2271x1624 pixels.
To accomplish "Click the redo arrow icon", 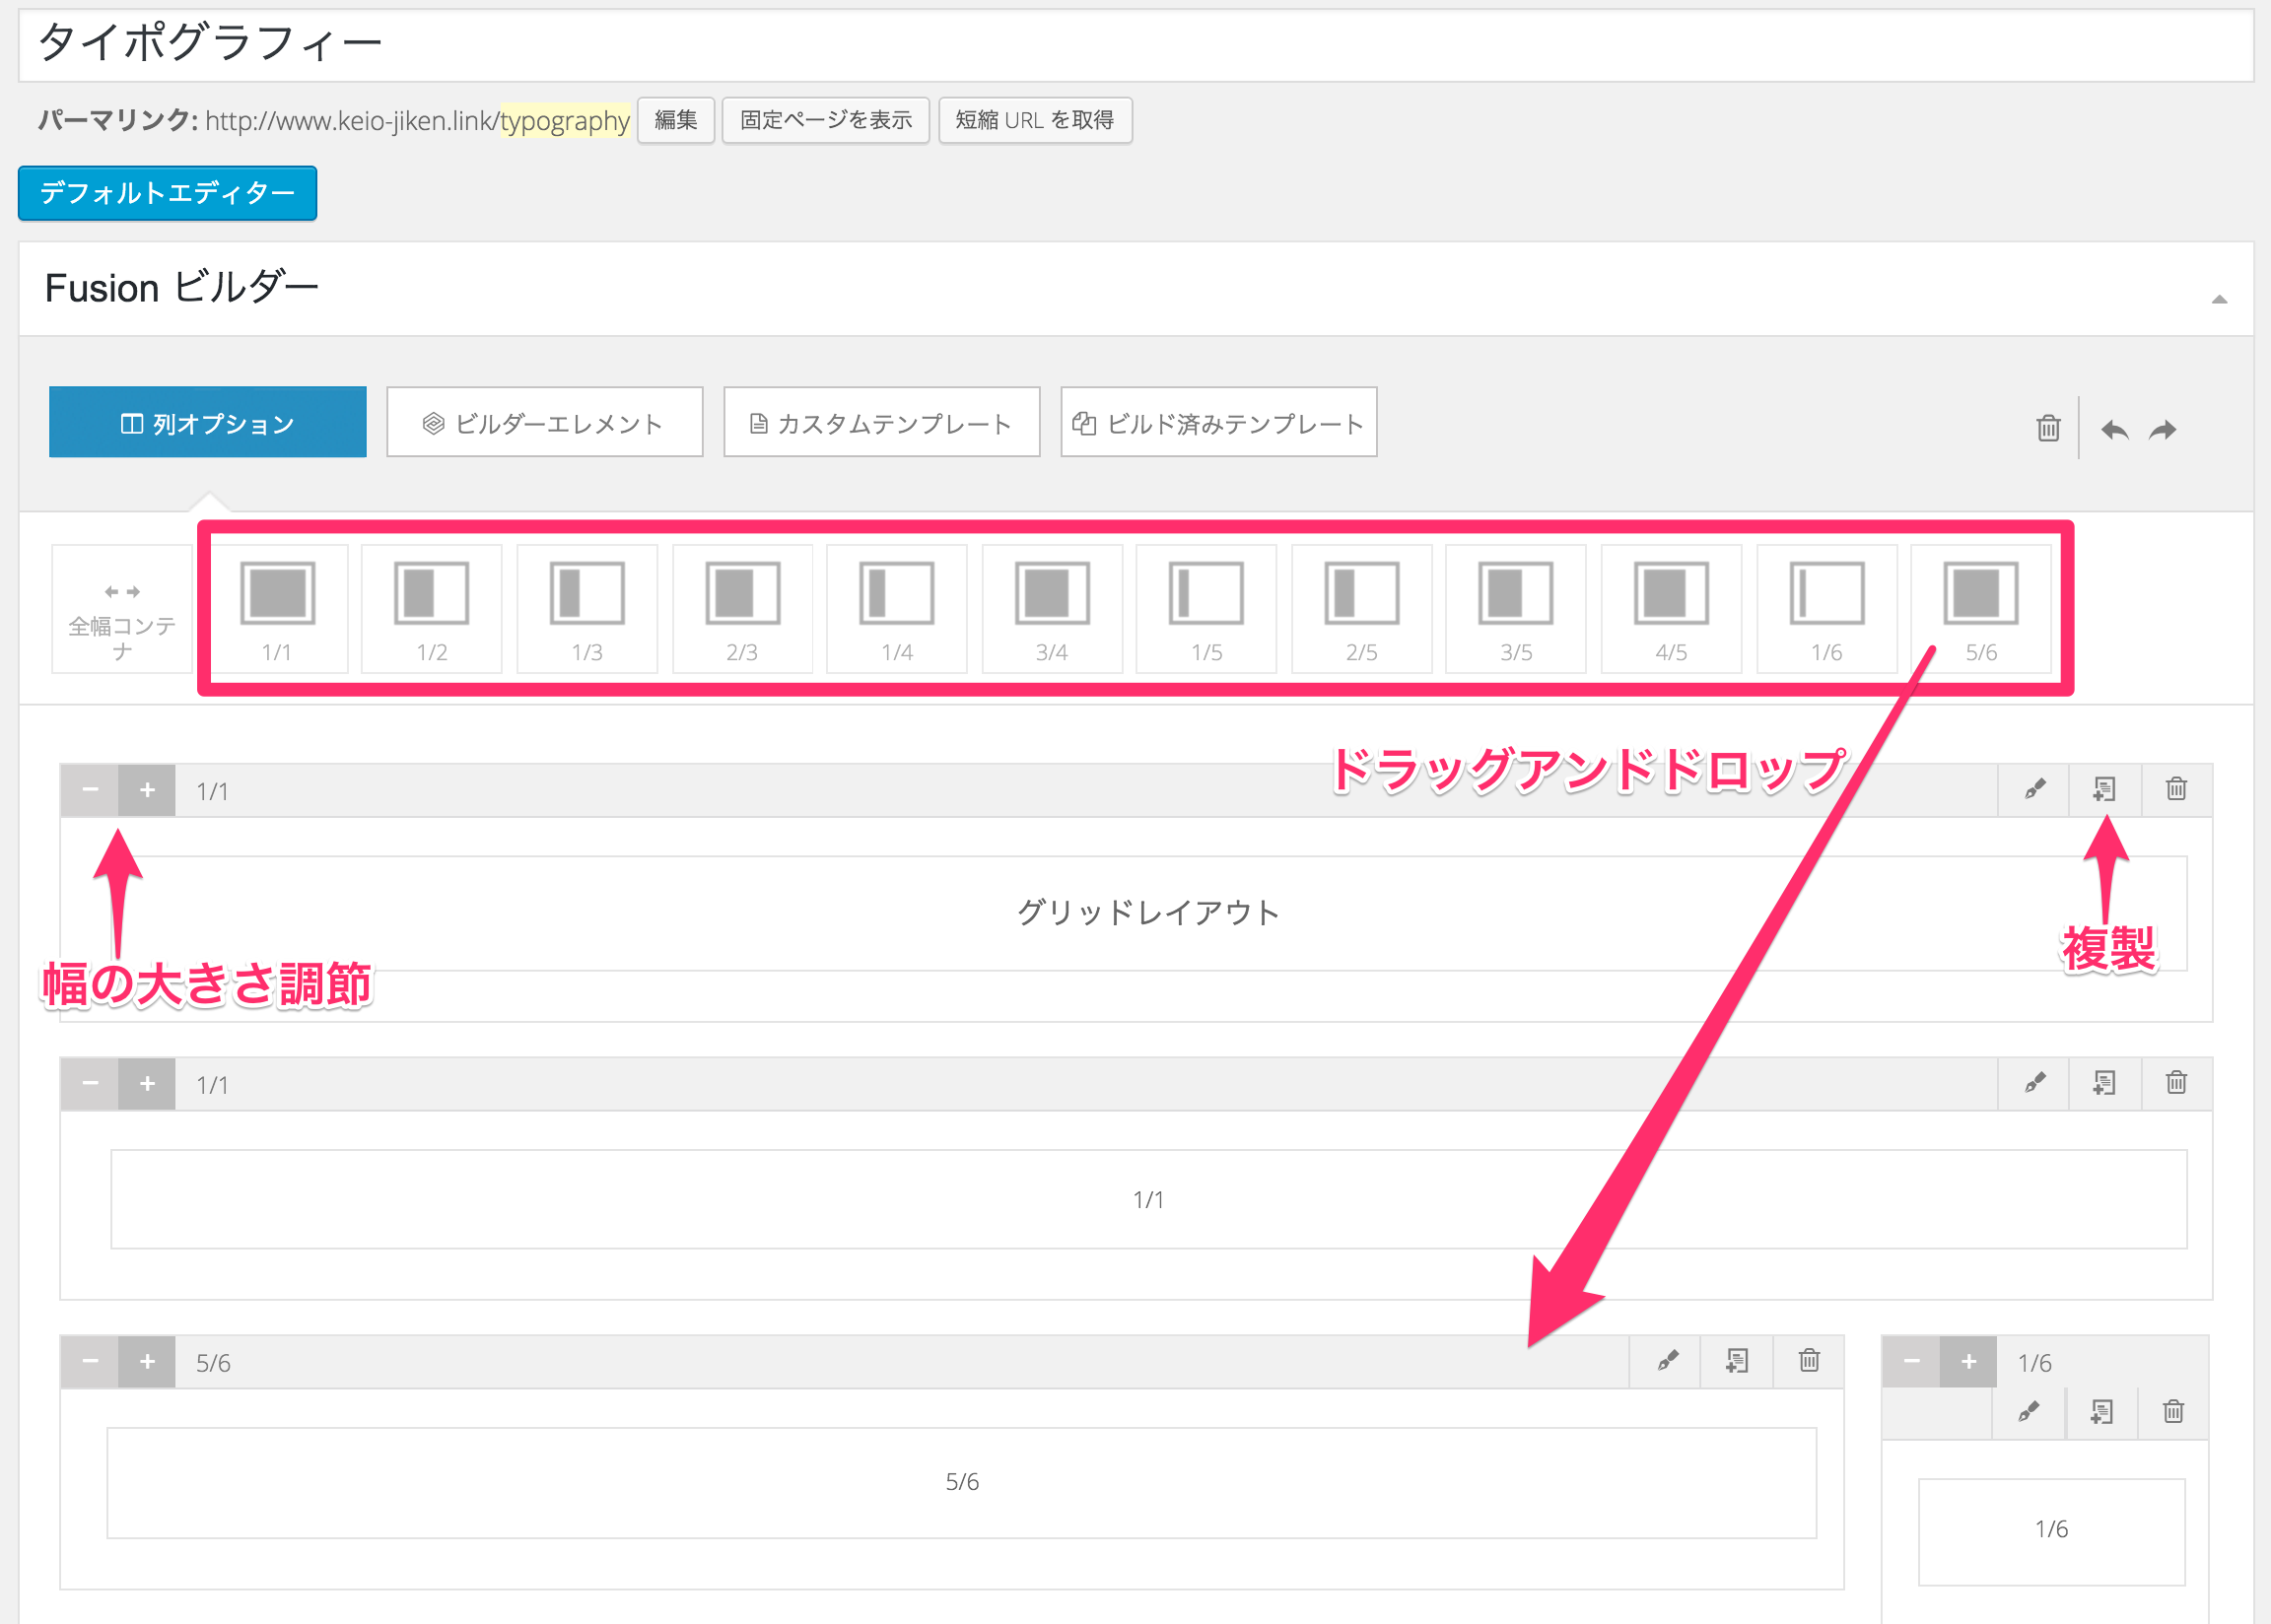I will point(2163,430).
